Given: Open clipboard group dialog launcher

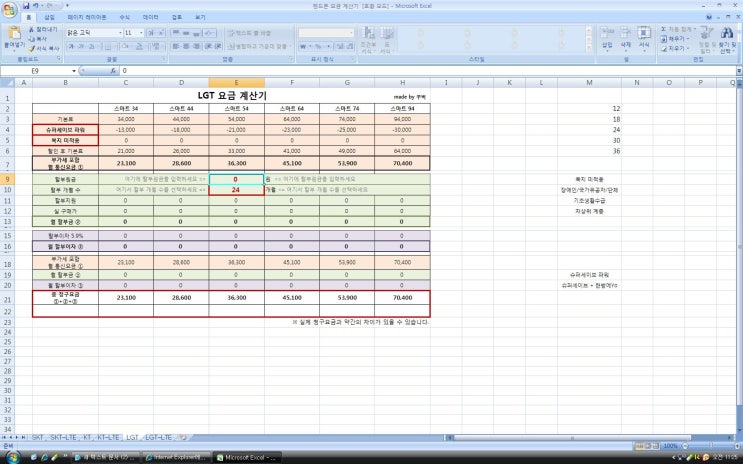Looking at the screenshot, I should click(59, 59).
